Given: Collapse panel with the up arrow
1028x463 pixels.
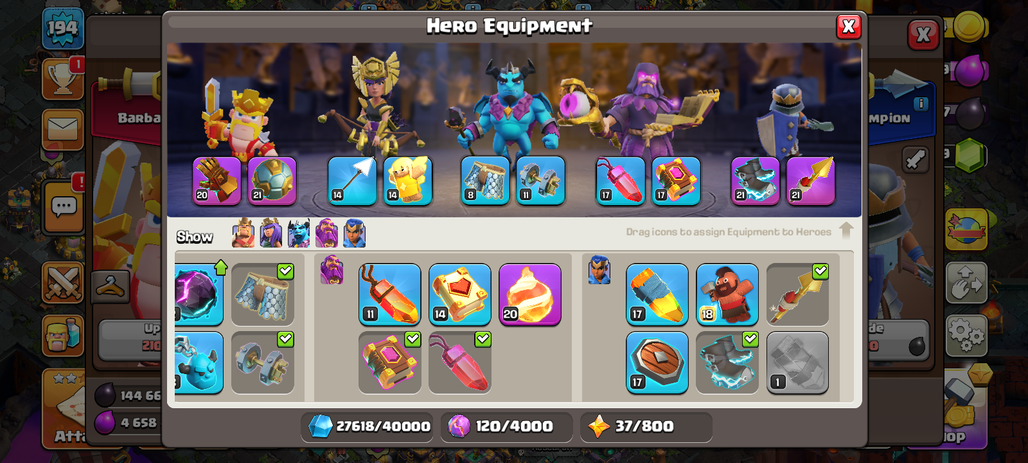Looking at the screenshot, I should (x=846, y=231).
